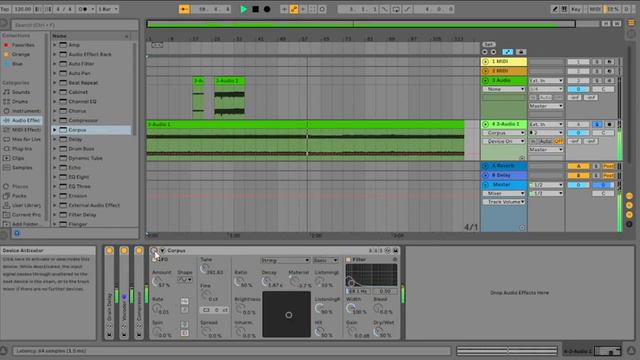Solo the 1 MIDI track
This screenshot has width=640, height=360.
tap(597, 62)
